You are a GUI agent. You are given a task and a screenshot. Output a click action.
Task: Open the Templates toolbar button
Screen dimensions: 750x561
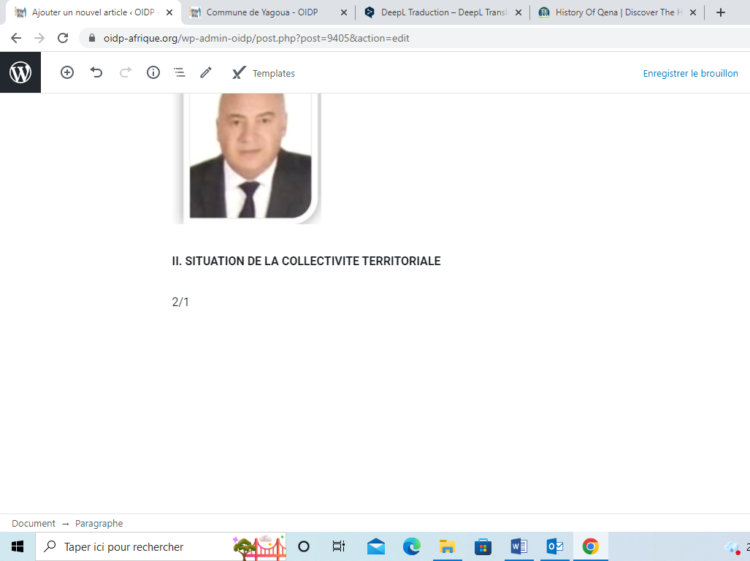264,73
